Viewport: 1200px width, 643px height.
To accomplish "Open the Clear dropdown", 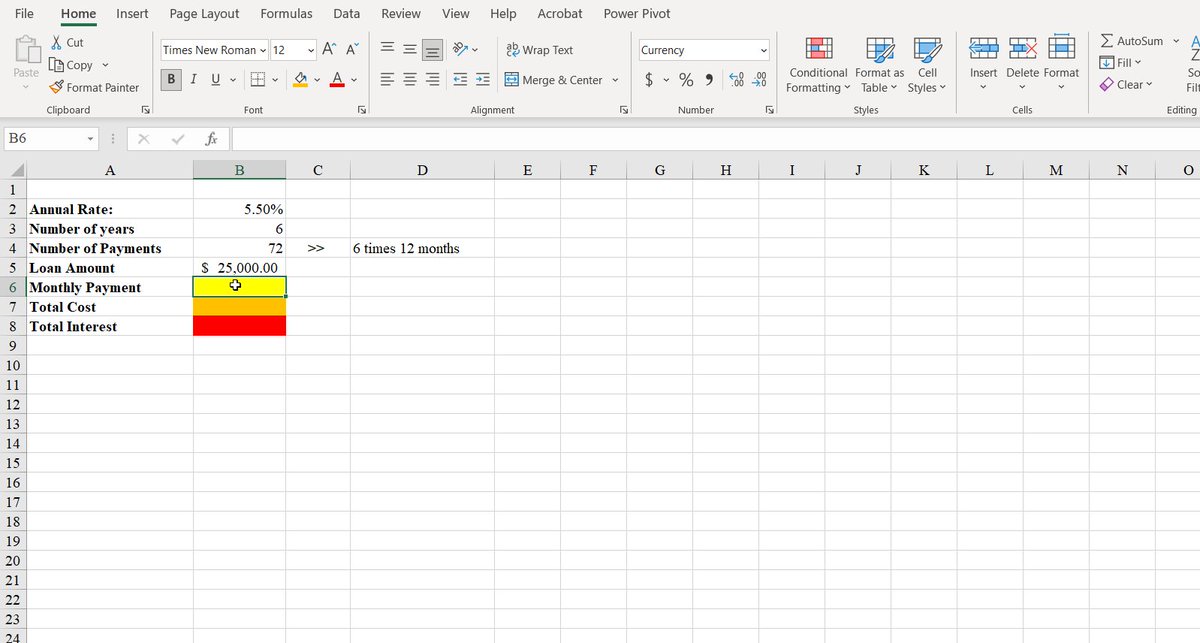I will pyautogui.click(x=1125, y=85).
